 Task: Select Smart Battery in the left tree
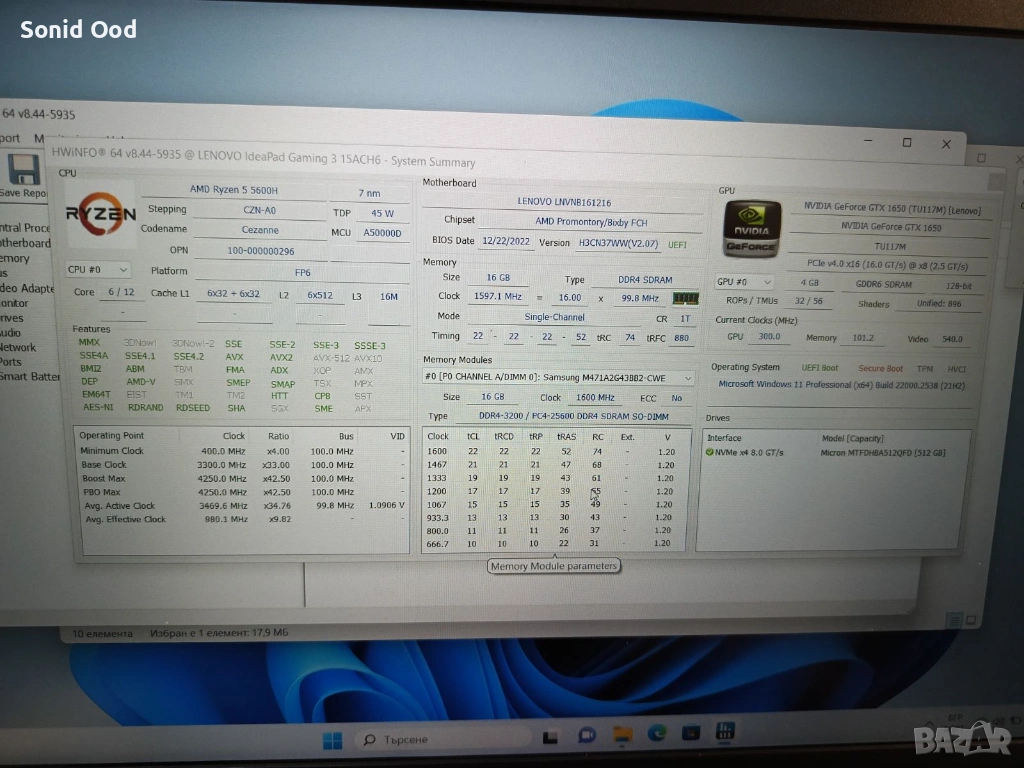click(30, 377)
